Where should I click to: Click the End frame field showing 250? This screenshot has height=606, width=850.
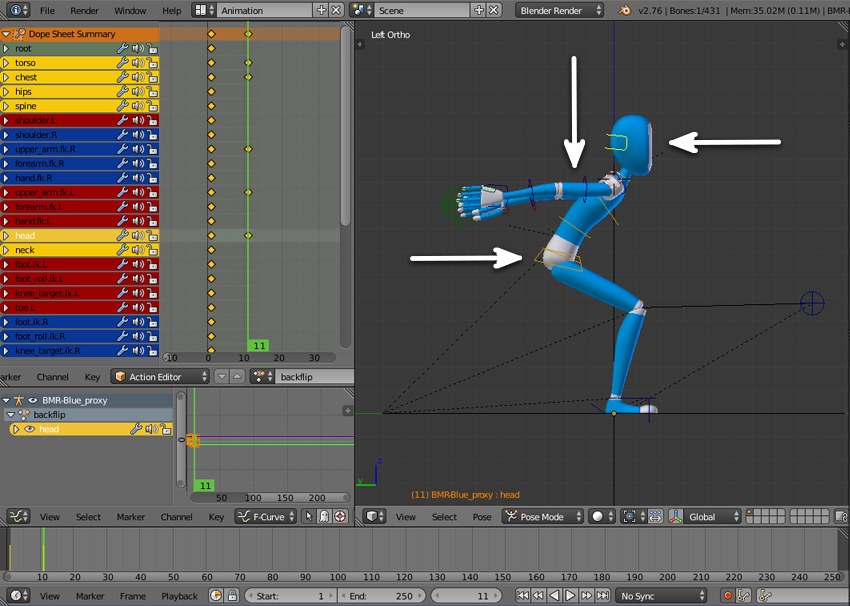point(381,596)
